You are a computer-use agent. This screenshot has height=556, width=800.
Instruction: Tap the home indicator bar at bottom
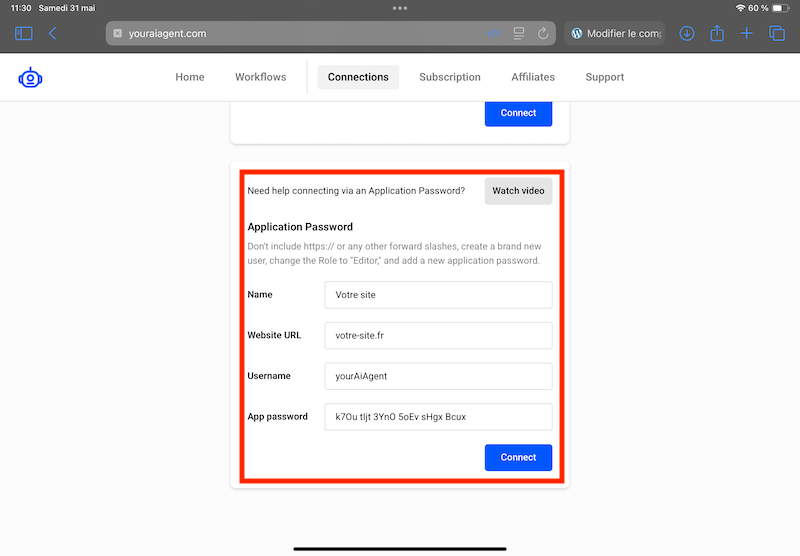(400, 549)
